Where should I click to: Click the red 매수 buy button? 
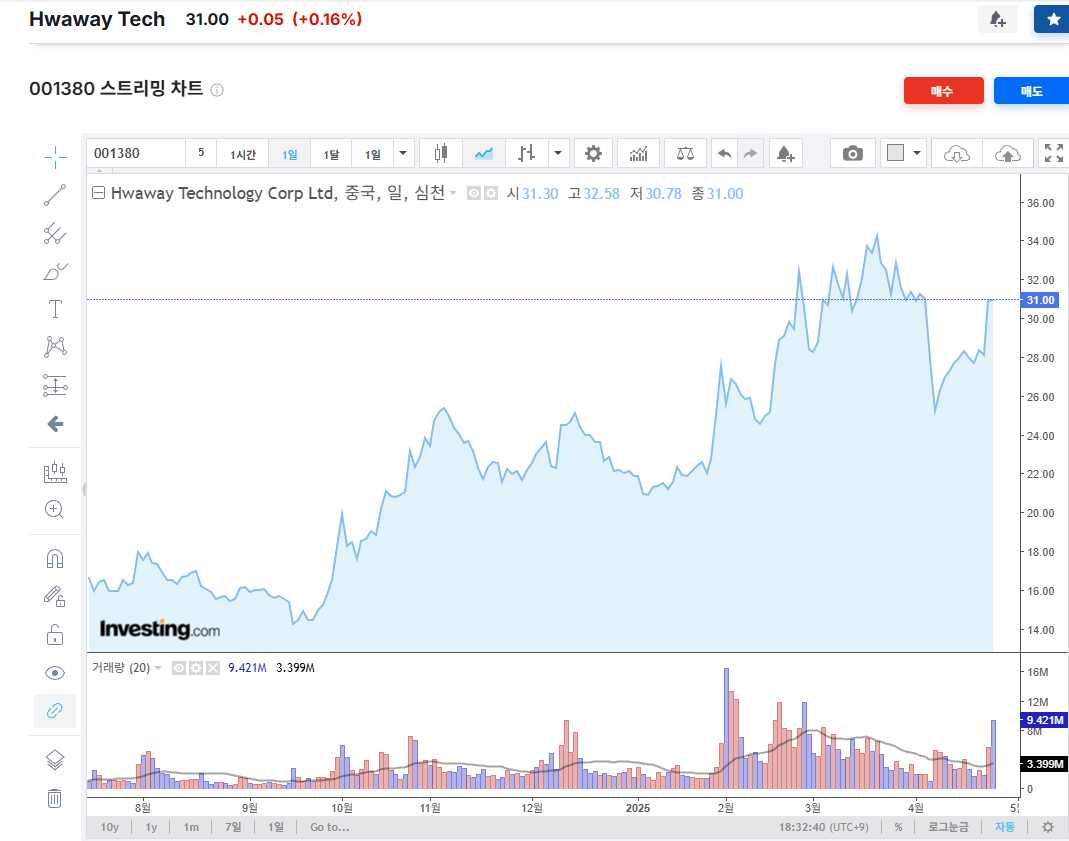[944, 91]
